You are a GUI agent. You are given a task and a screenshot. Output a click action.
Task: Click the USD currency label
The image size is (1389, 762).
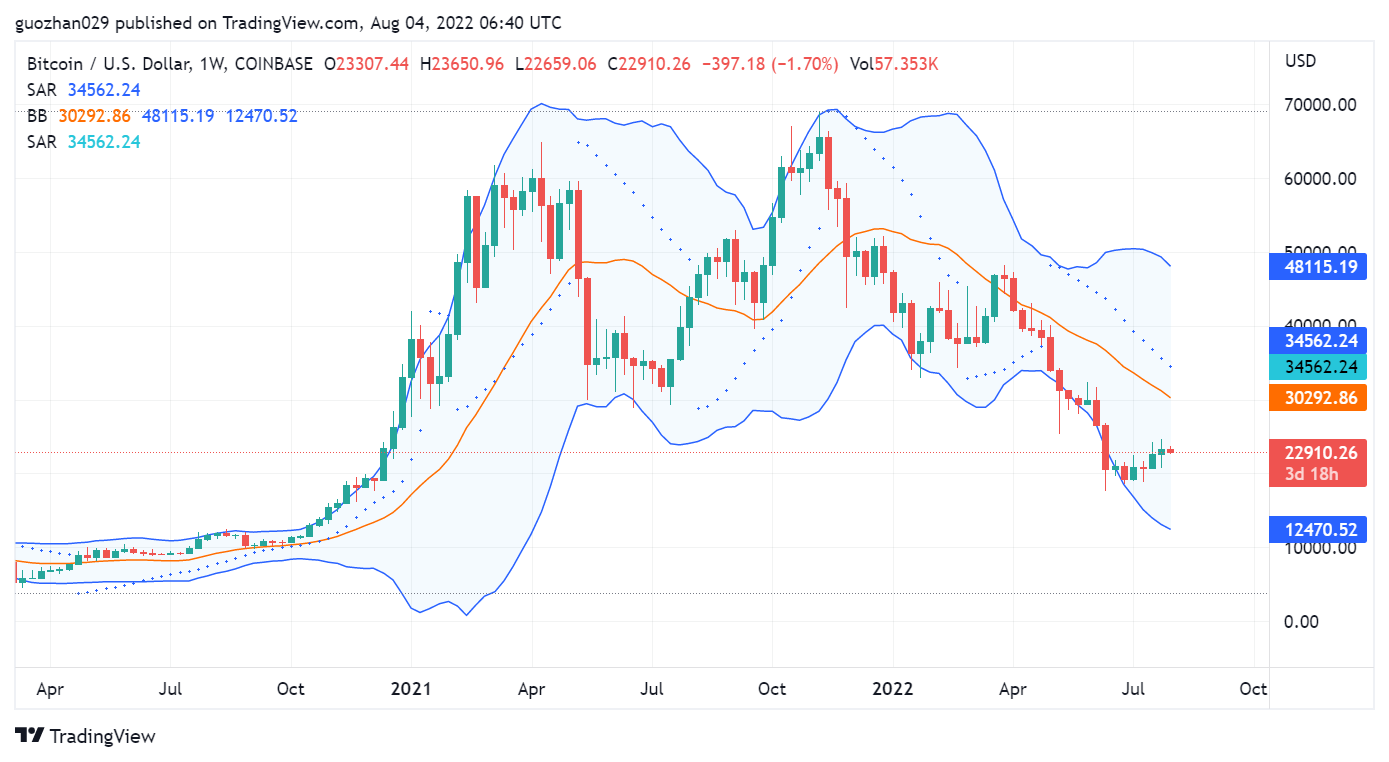tap(1300, 61)
